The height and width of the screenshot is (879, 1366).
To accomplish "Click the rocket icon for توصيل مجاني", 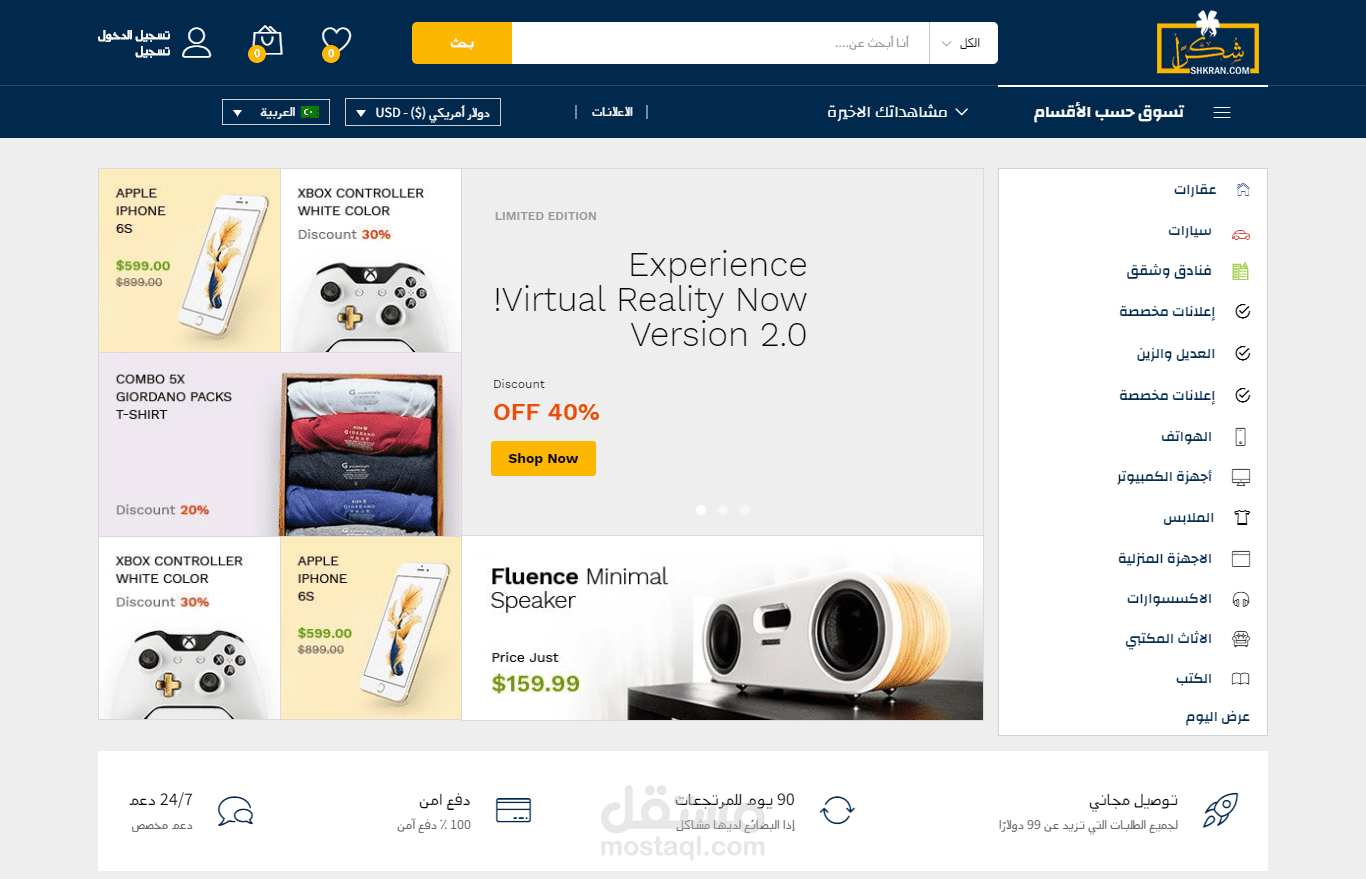I will (1220, 809).
